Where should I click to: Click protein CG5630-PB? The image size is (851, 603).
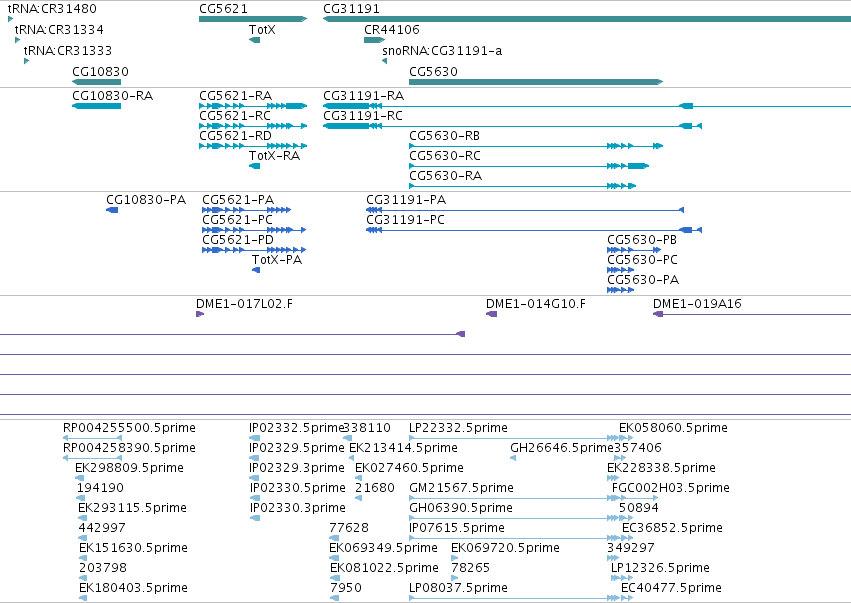(x=634, y=250)
